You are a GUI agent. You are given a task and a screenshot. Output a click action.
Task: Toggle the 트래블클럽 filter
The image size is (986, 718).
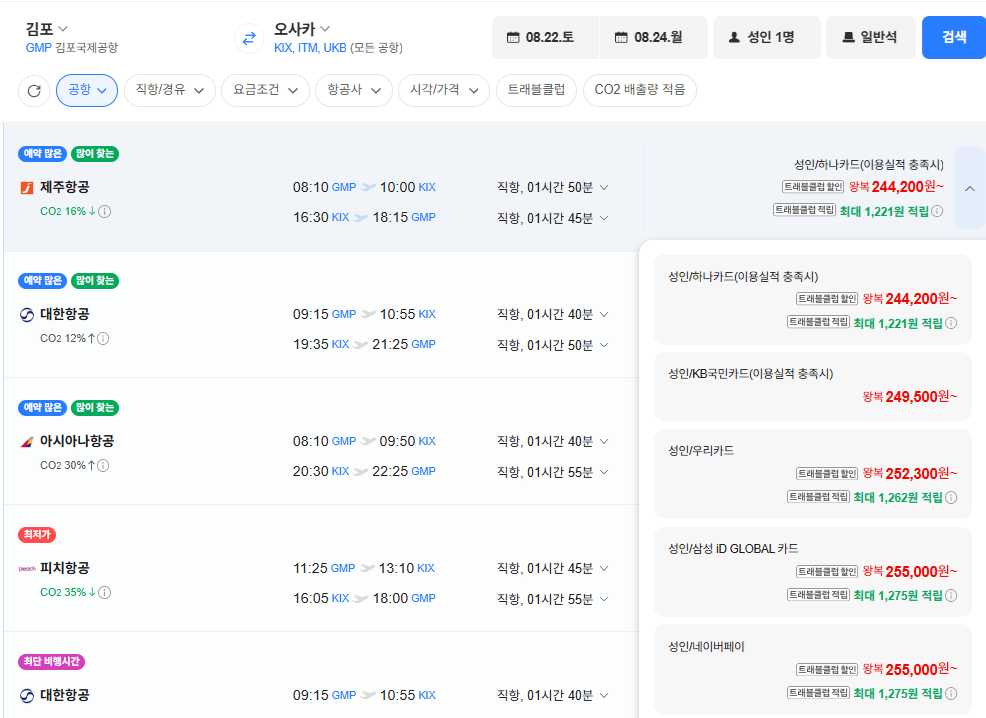click(536, 90)
